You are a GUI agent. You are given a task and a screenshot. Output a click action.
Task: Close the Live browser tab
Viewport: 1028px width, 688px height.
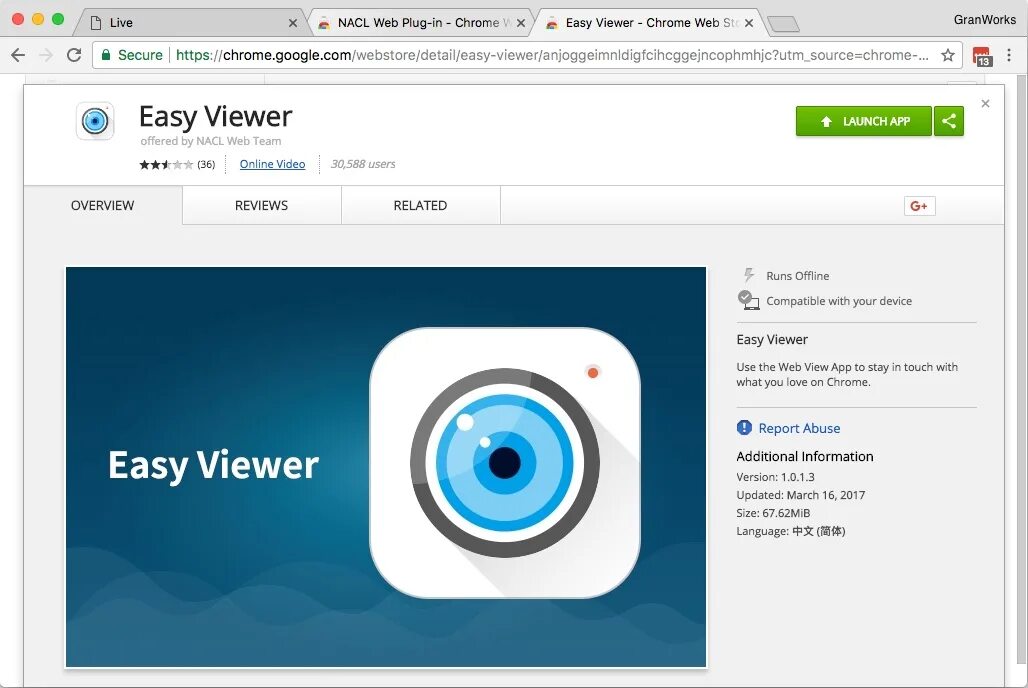[292, 23]
